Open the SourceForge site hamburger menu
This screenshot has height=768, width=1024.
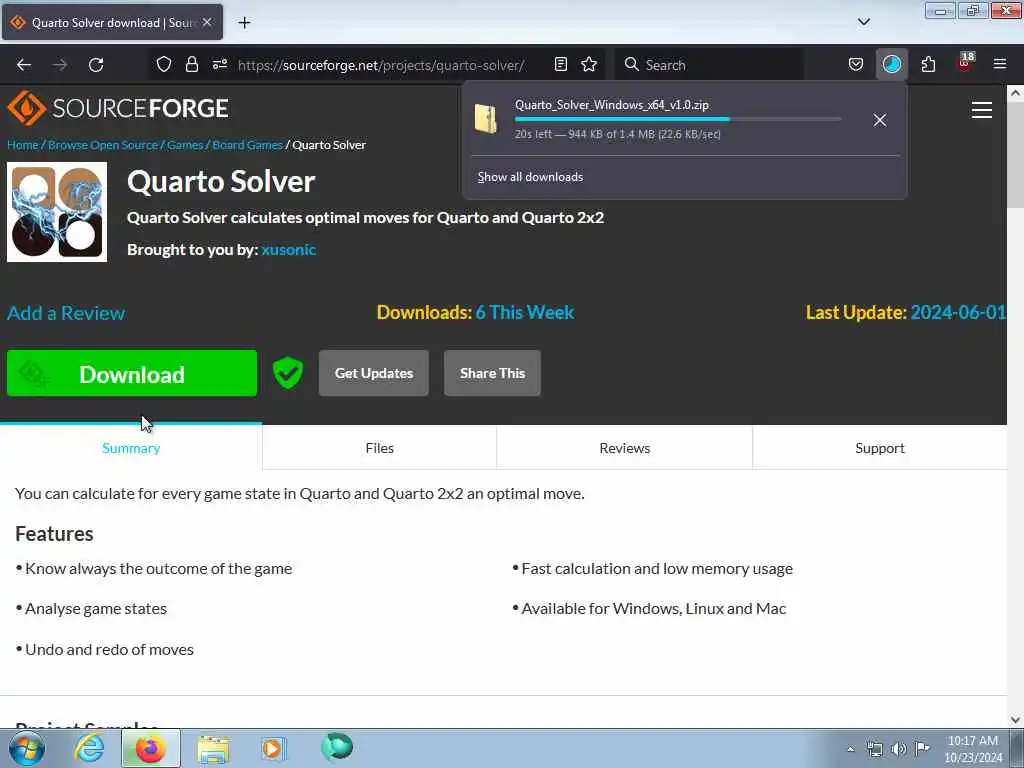pyautogui.click(x=982, y=110)
